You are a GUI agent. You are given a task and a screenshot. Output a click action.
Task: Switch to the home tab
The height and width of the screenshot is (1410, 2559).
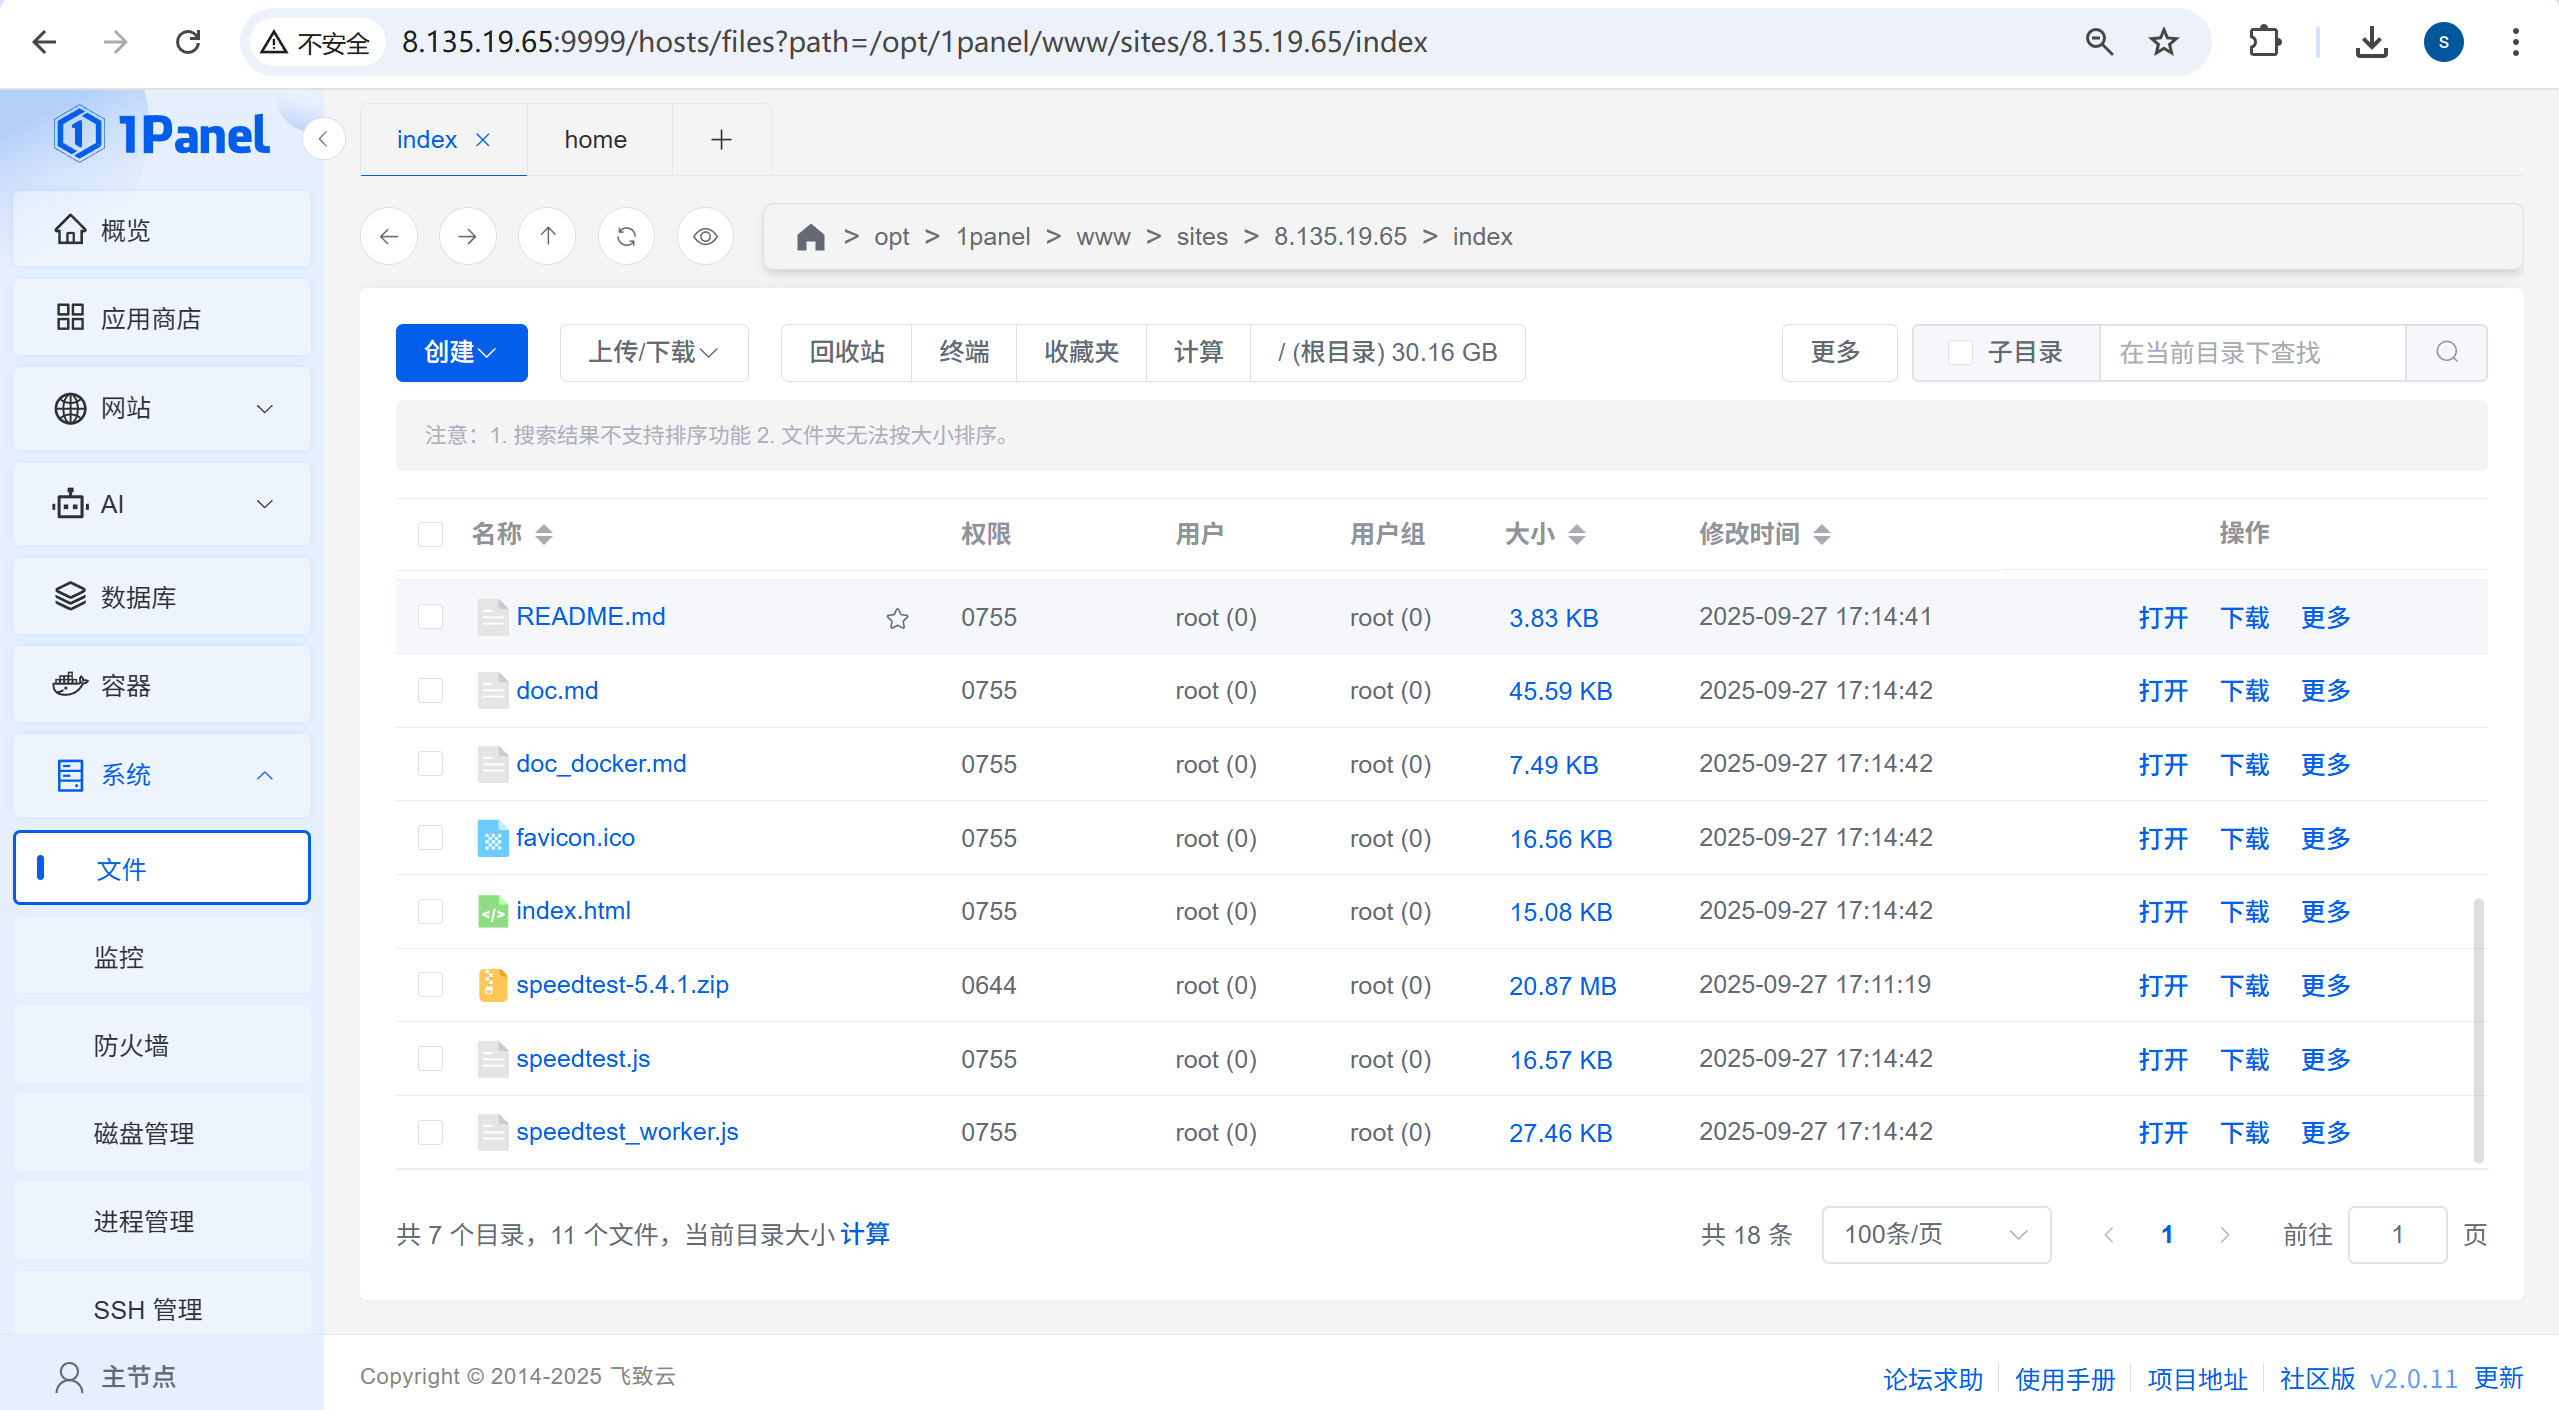595,140
